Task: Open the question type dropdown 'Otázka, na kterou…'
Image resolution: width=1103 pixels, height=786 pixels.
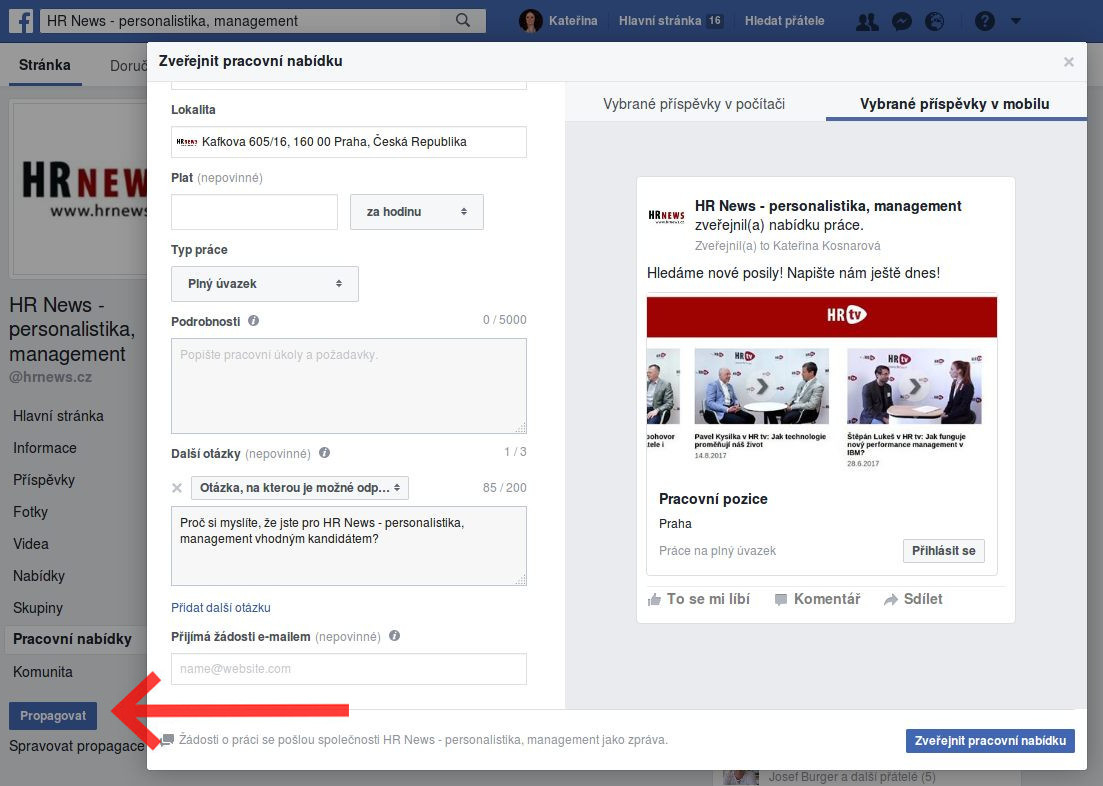Action: point(300,488)
